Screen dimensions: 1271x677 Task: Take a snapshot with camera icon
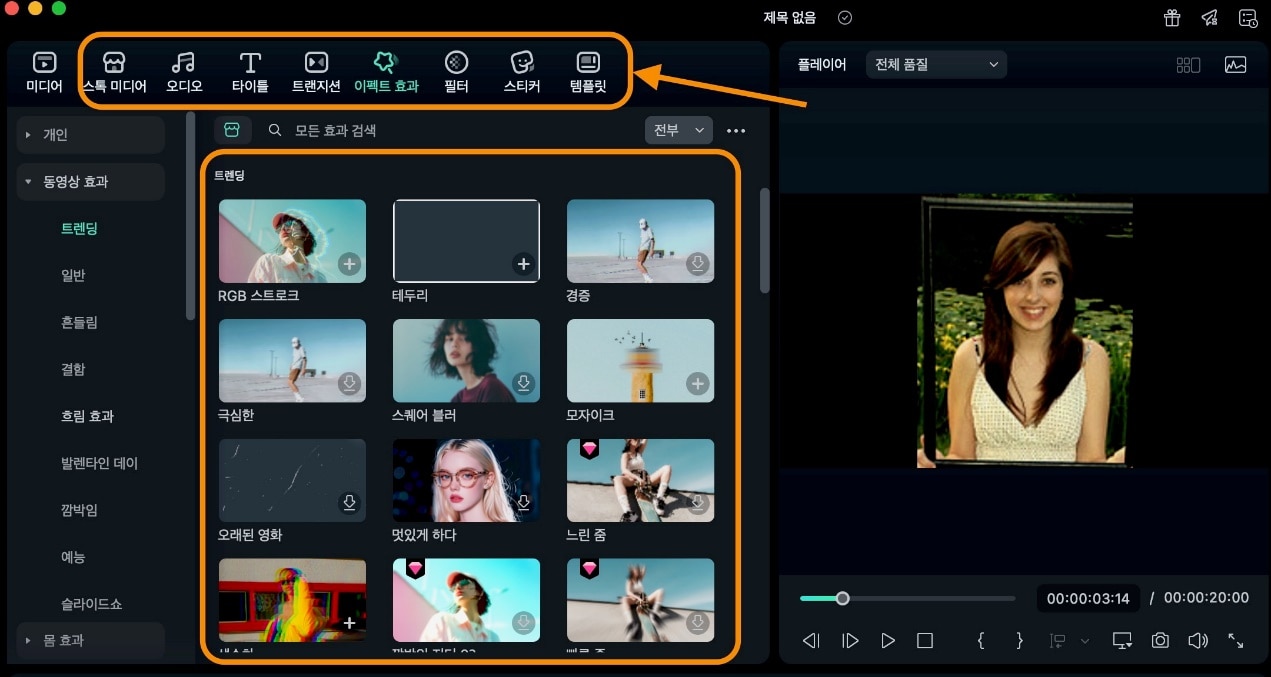coord(1160,641)
